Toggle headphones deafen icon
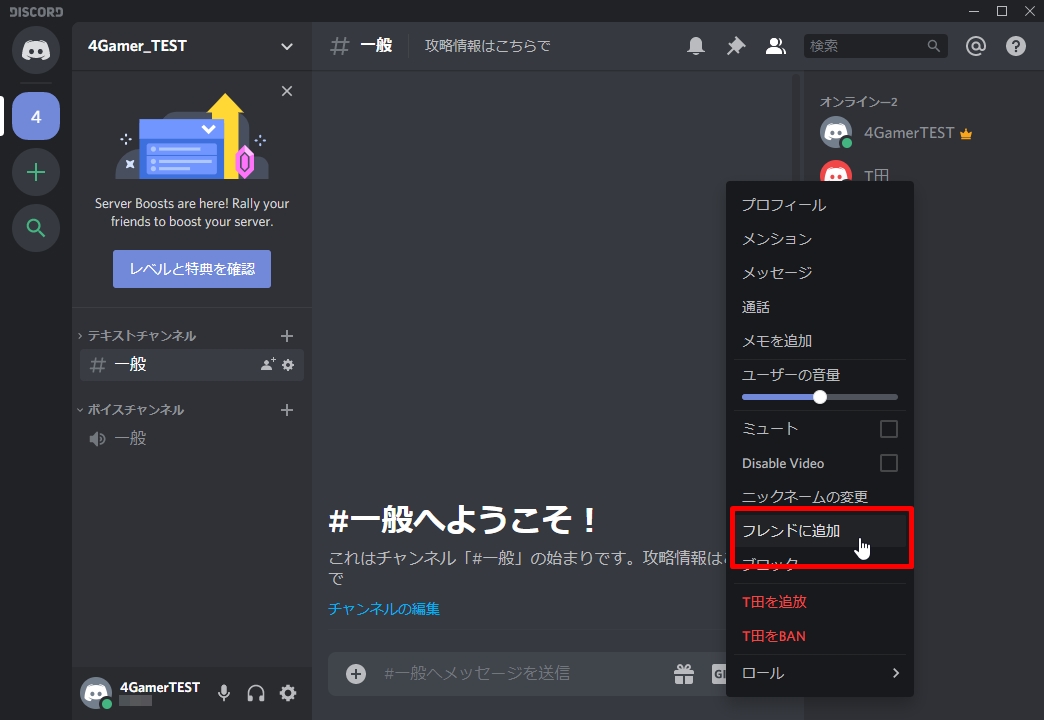Viewport: 1044px width, 720px height. tap(256, 693)
